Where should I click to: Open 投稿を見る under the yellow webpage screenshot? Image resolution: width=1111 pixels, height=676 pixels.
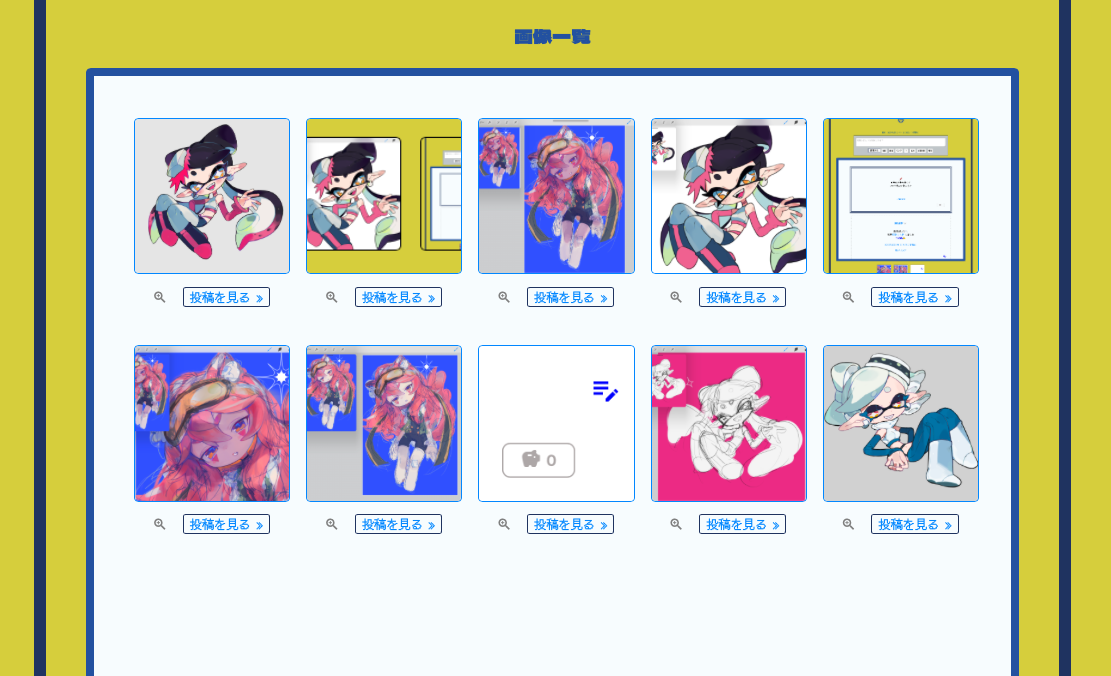915,298
